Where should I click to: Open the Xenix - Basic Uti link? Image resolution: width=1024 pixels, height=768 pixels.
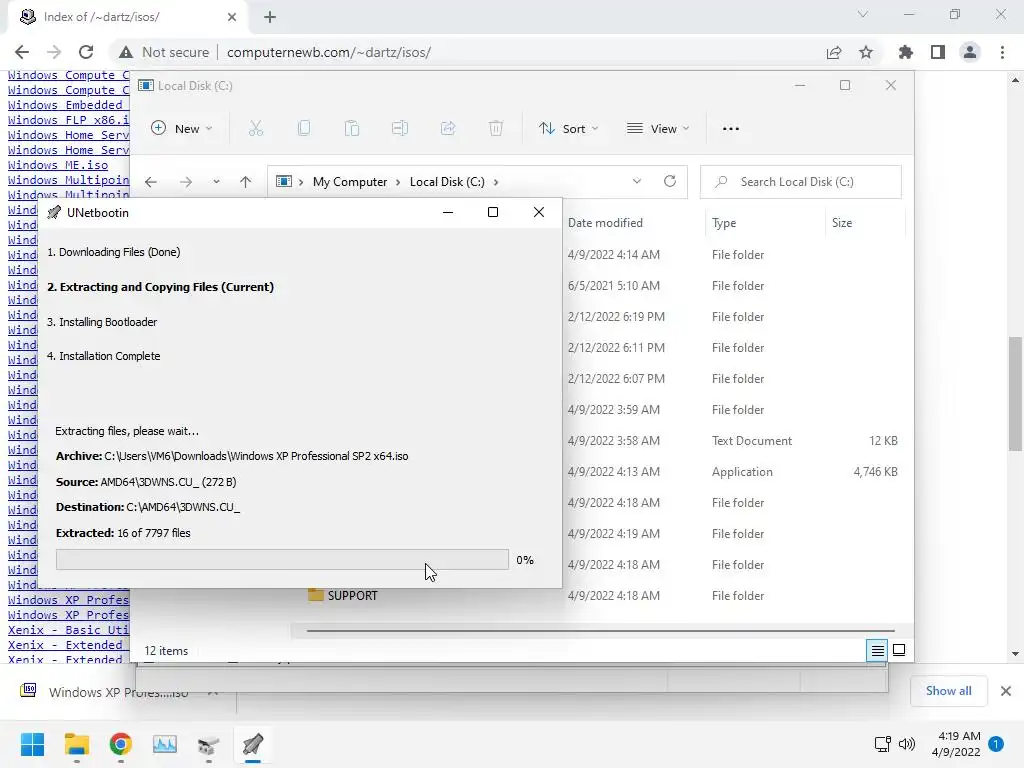(69, 630)
